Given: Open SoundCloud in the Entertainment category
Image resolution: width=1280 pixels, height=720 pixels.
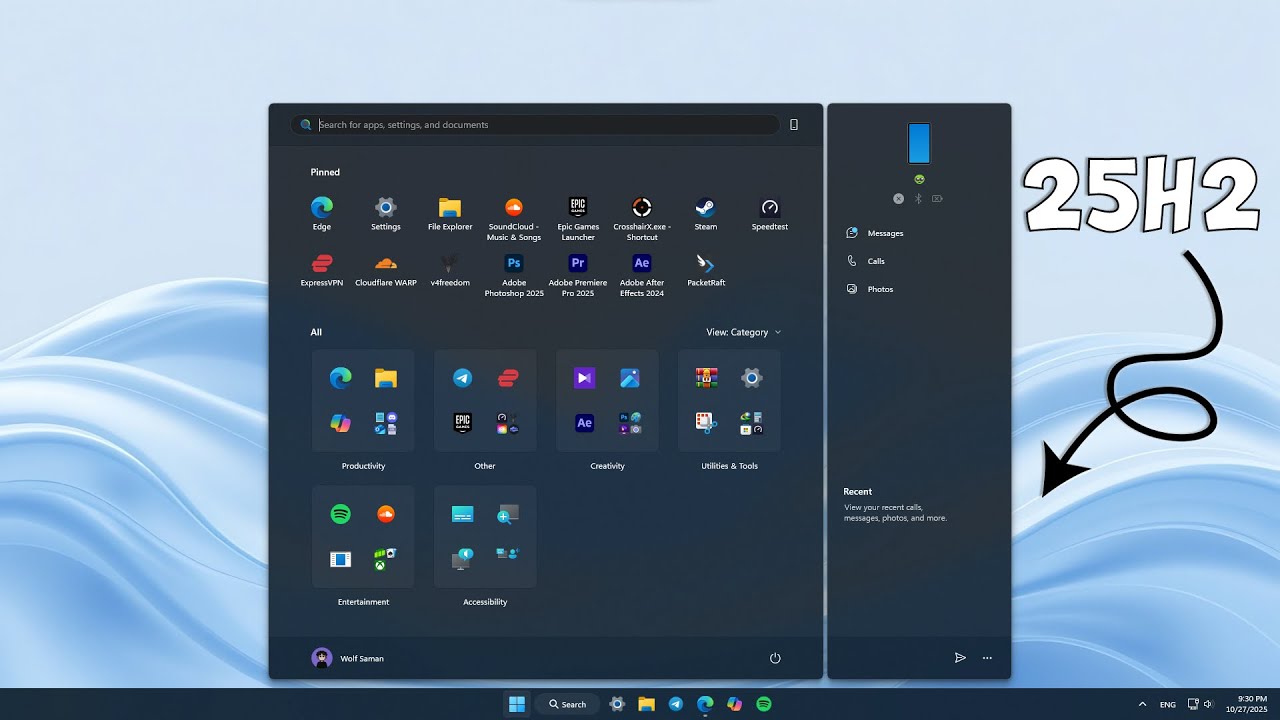Looking at the screenshot, I should click(x=386, y=514).
